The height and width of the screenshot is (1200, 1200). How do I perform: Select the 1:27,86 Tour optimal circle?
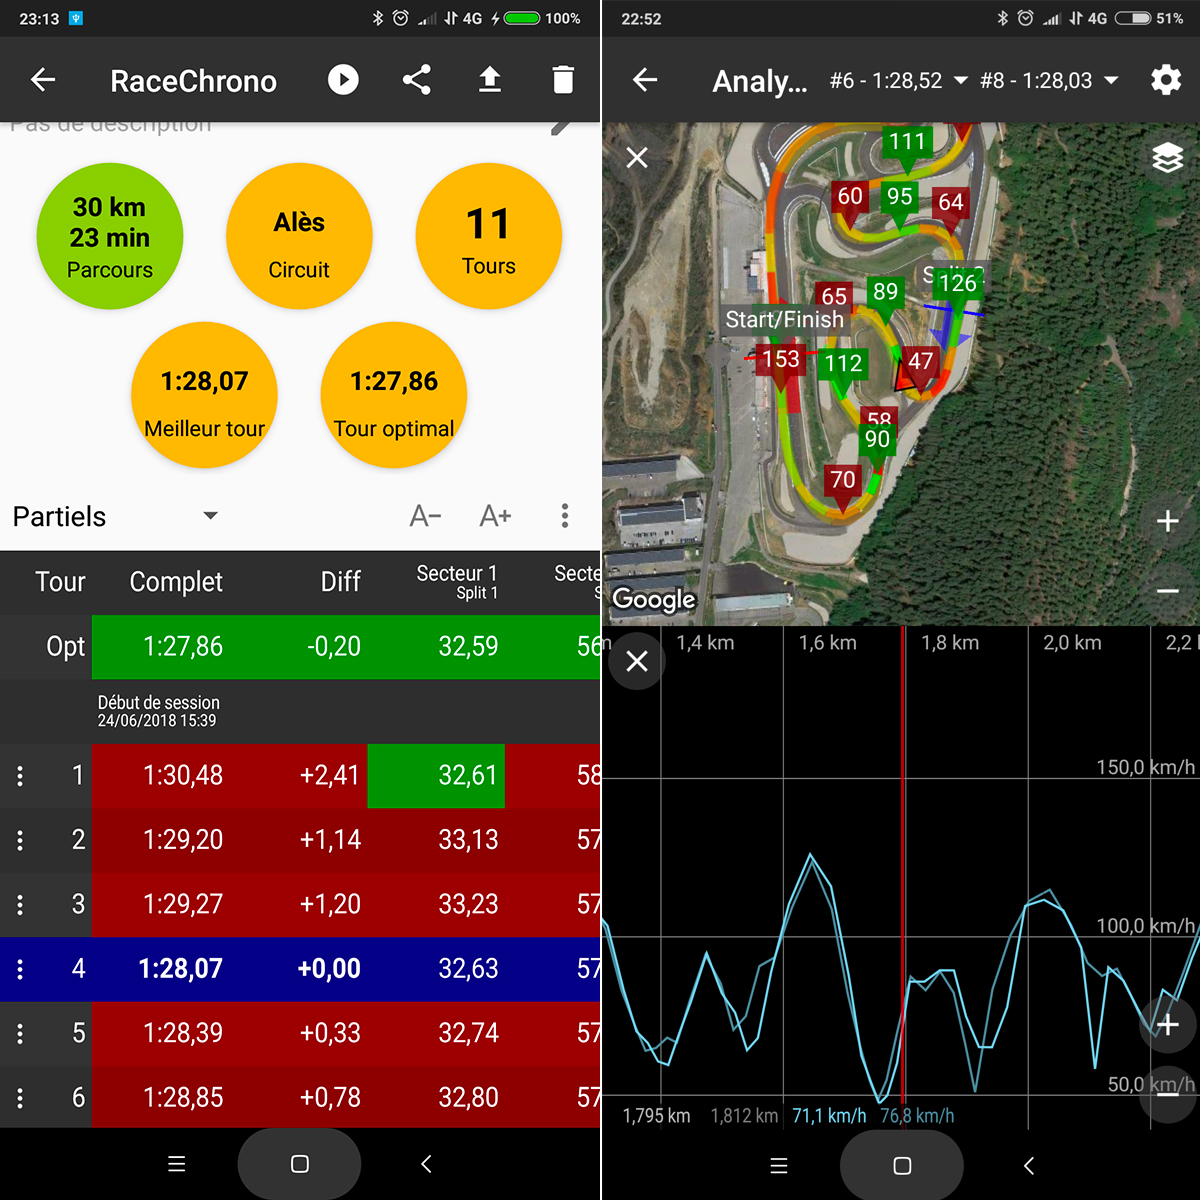tap(394, 395)
